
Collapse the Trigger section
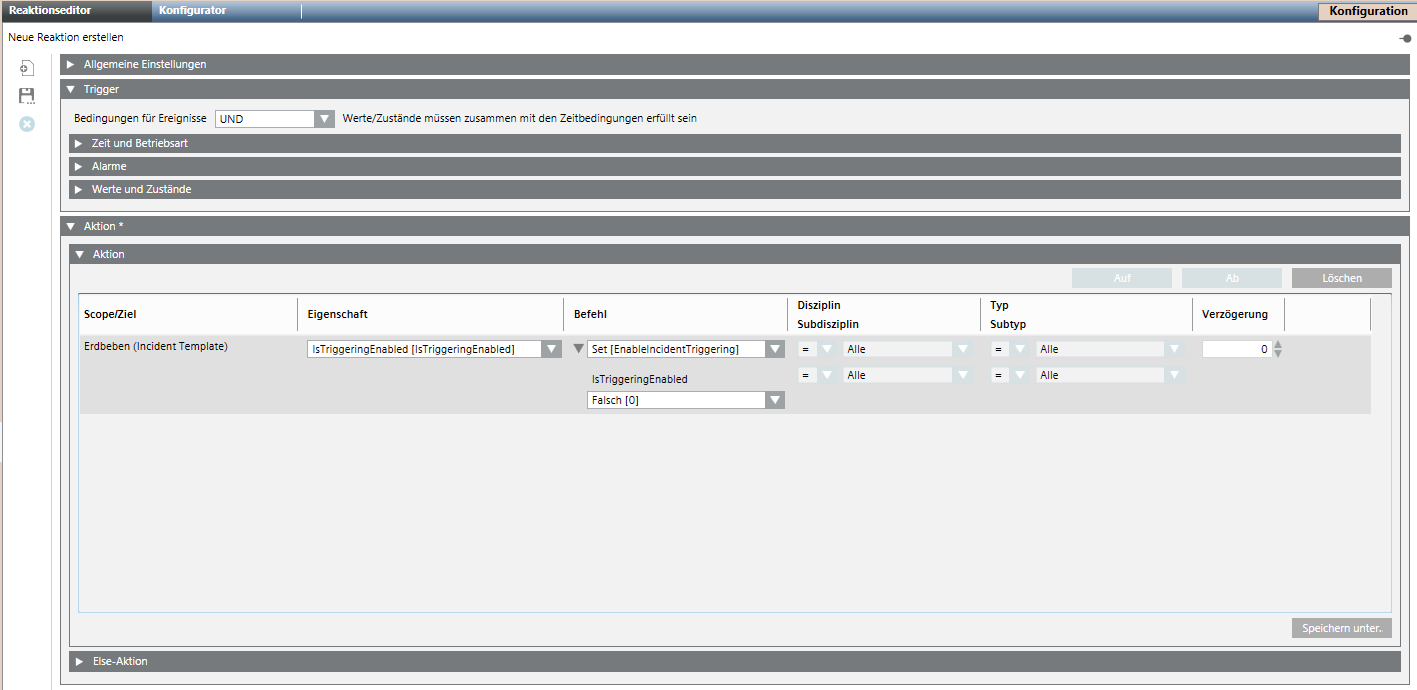[x=70, y=89]
